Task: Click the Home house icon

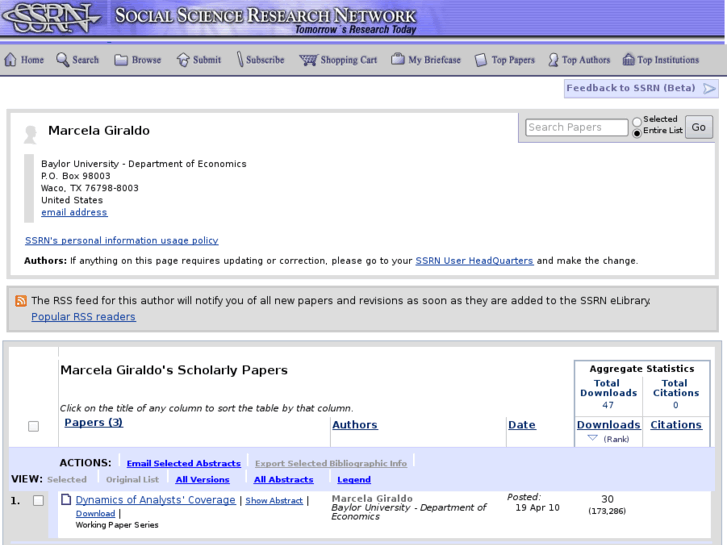Action: click(10, 59)
